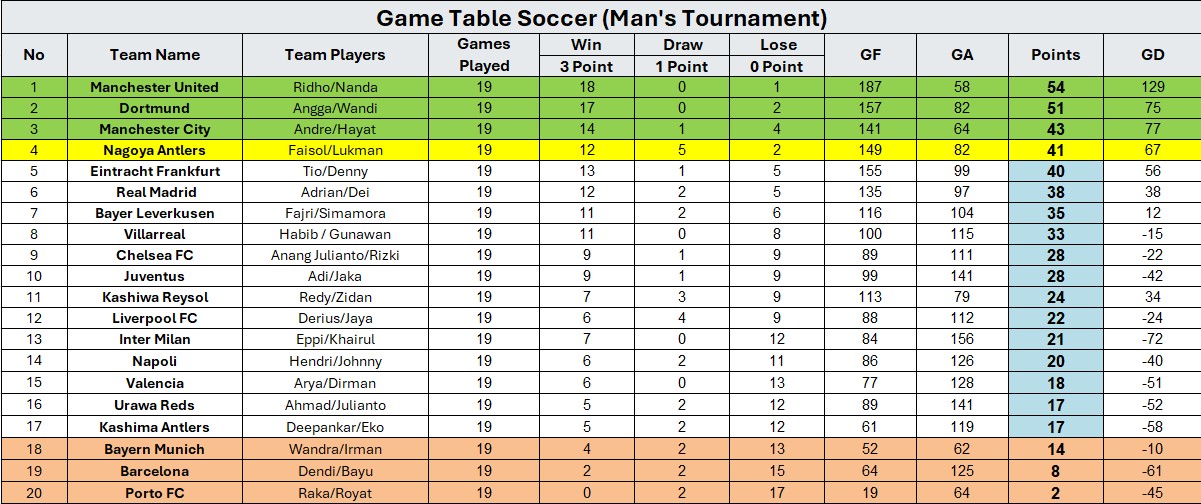The height and width of the screenshot is (504, 1201).
Task: Click the Anang Julianto/Rizki players cell
Action: [x=335, y=255]
